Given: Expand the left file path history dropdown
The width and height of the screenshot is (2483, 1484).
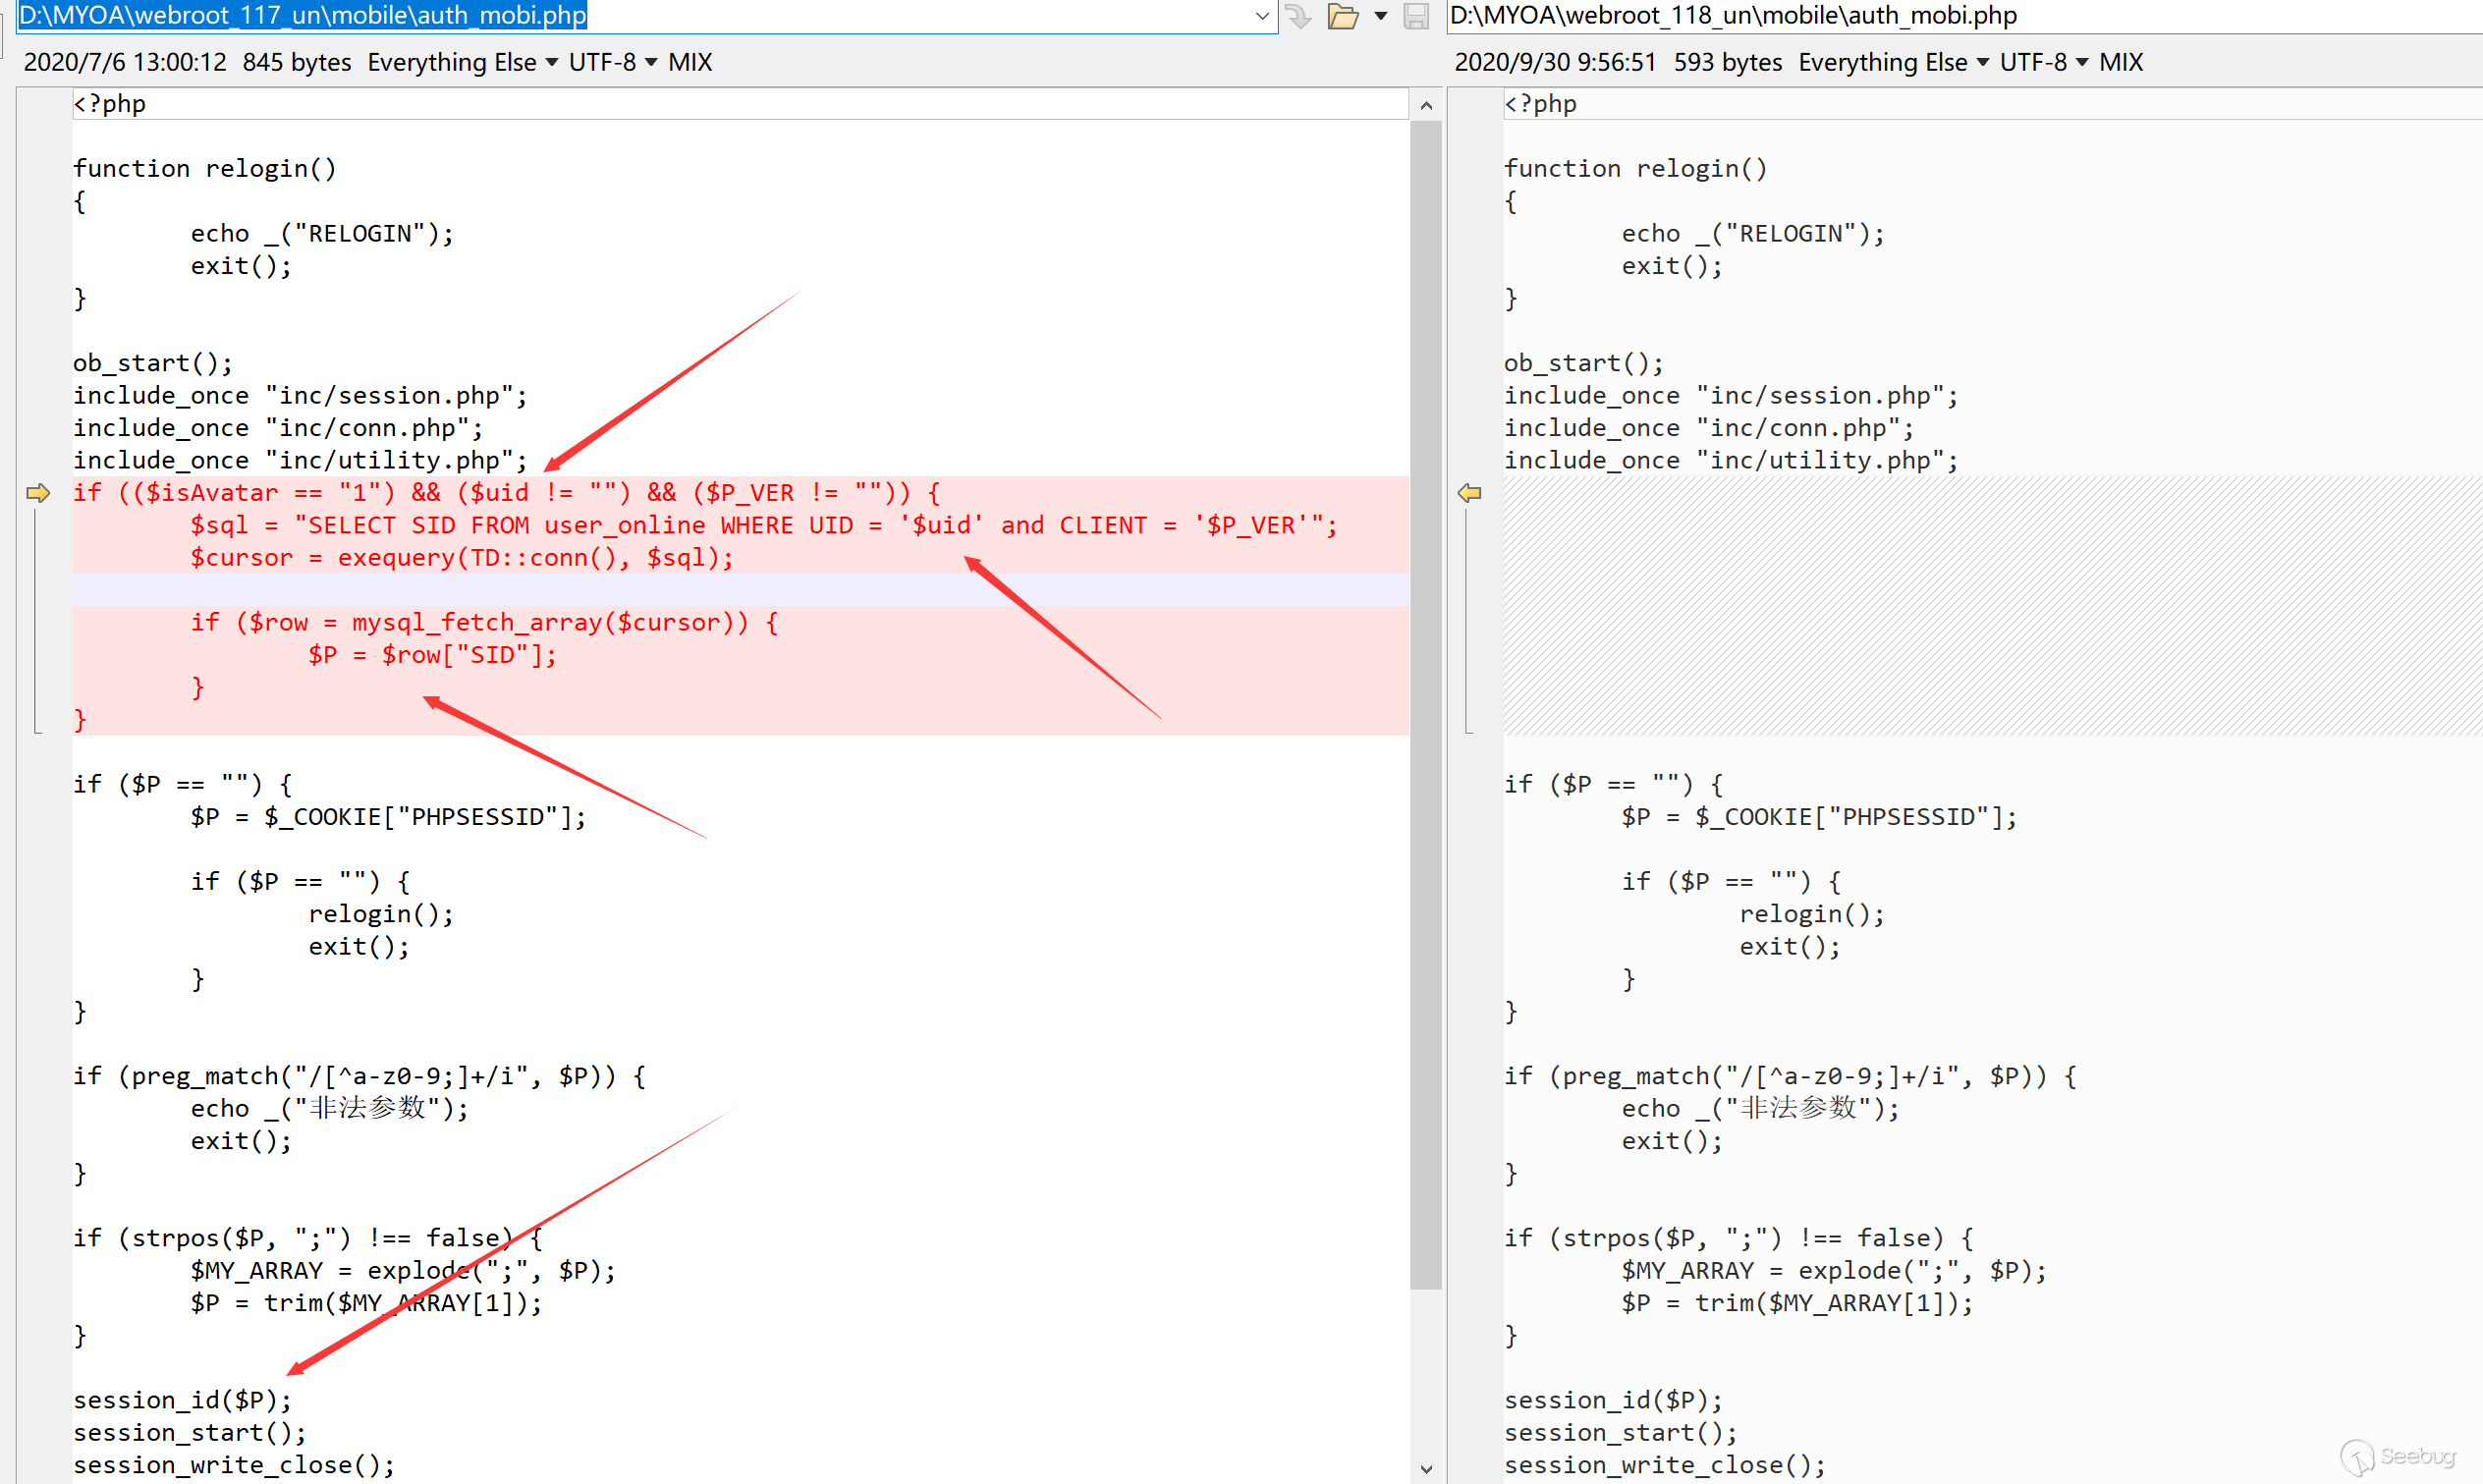Looking at the screenshot, I should pos(1262,16).
